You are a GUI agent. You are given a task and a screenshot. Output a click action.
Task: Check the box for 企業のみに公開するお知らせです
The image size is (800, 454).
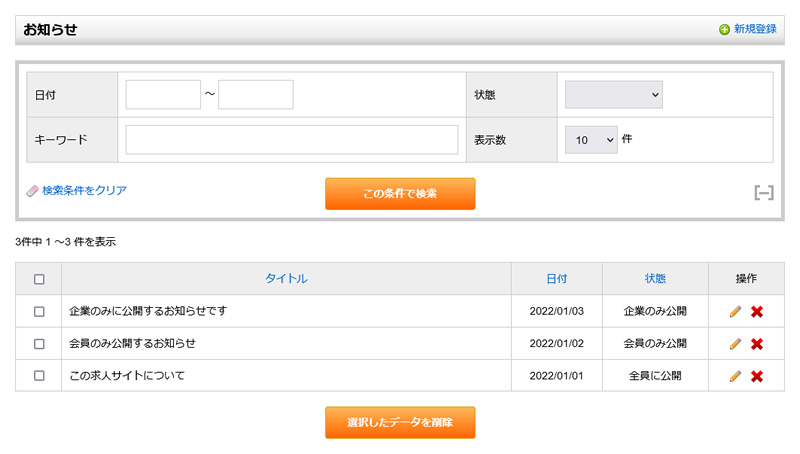click(39, 312)
